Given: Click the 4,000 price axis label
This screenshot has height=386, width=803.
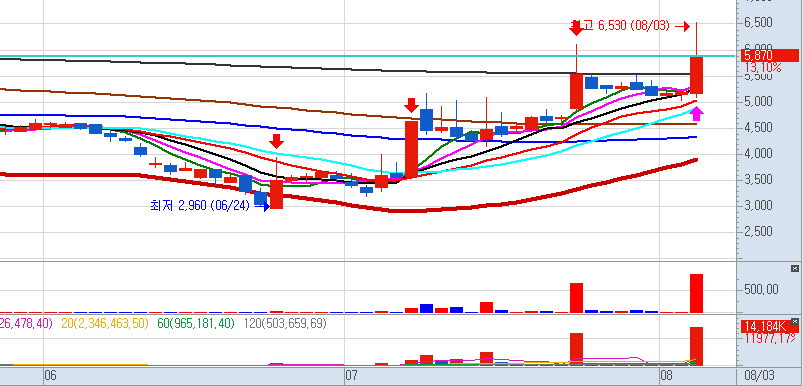Looking at the screenshot, I should click(x=758, y=154).
